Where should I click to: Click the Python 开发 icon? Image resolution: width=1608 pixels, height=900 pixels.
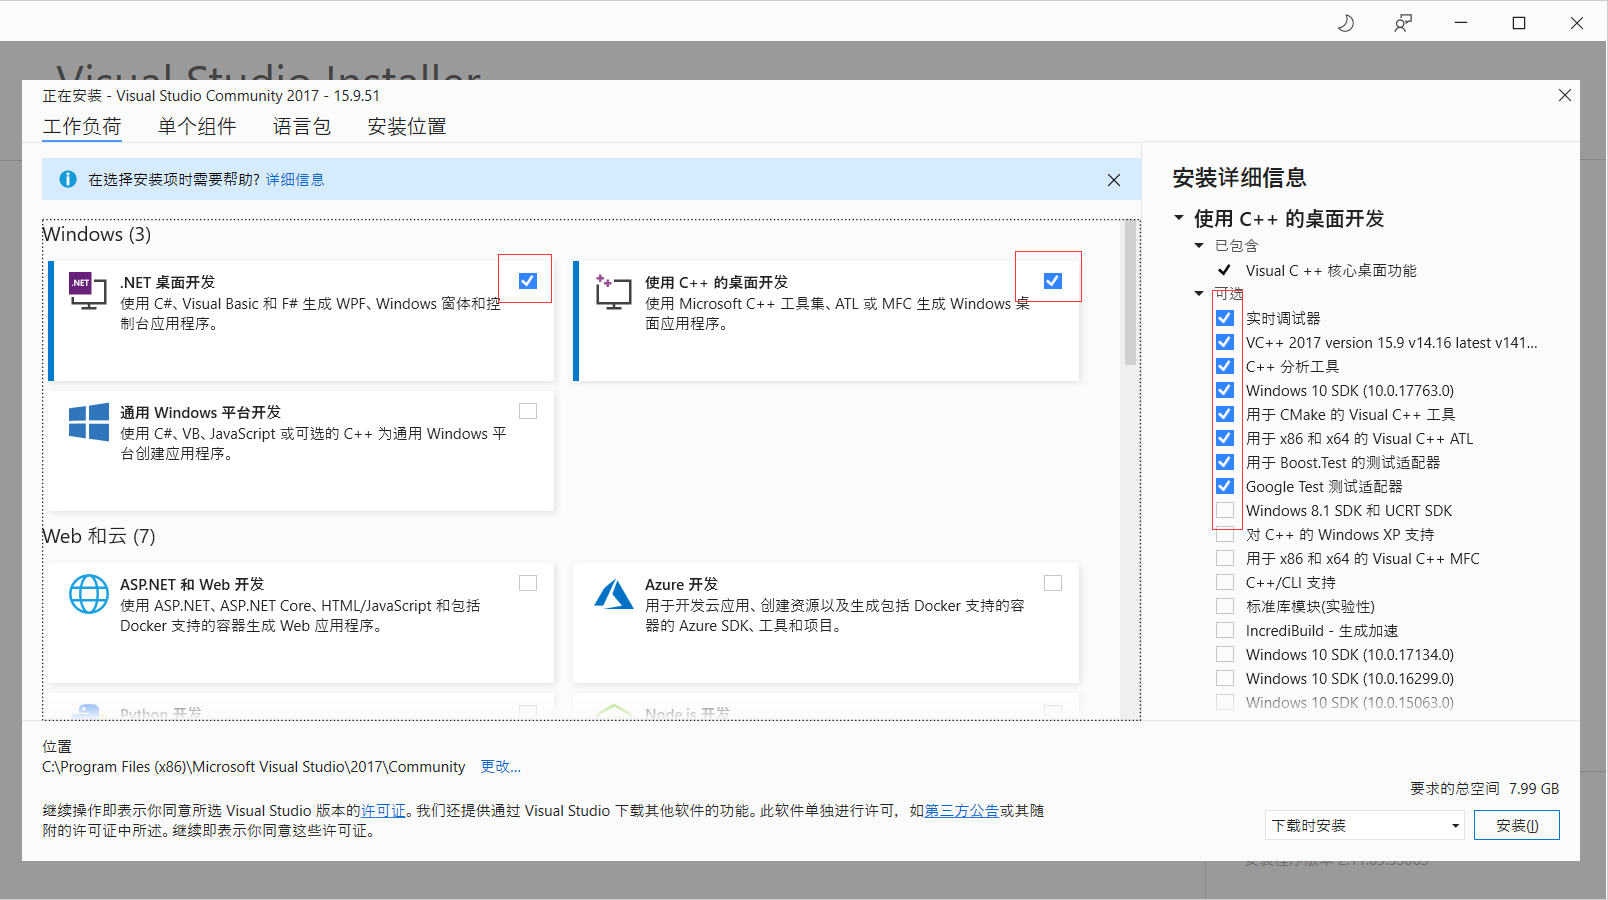click(88, 710)
